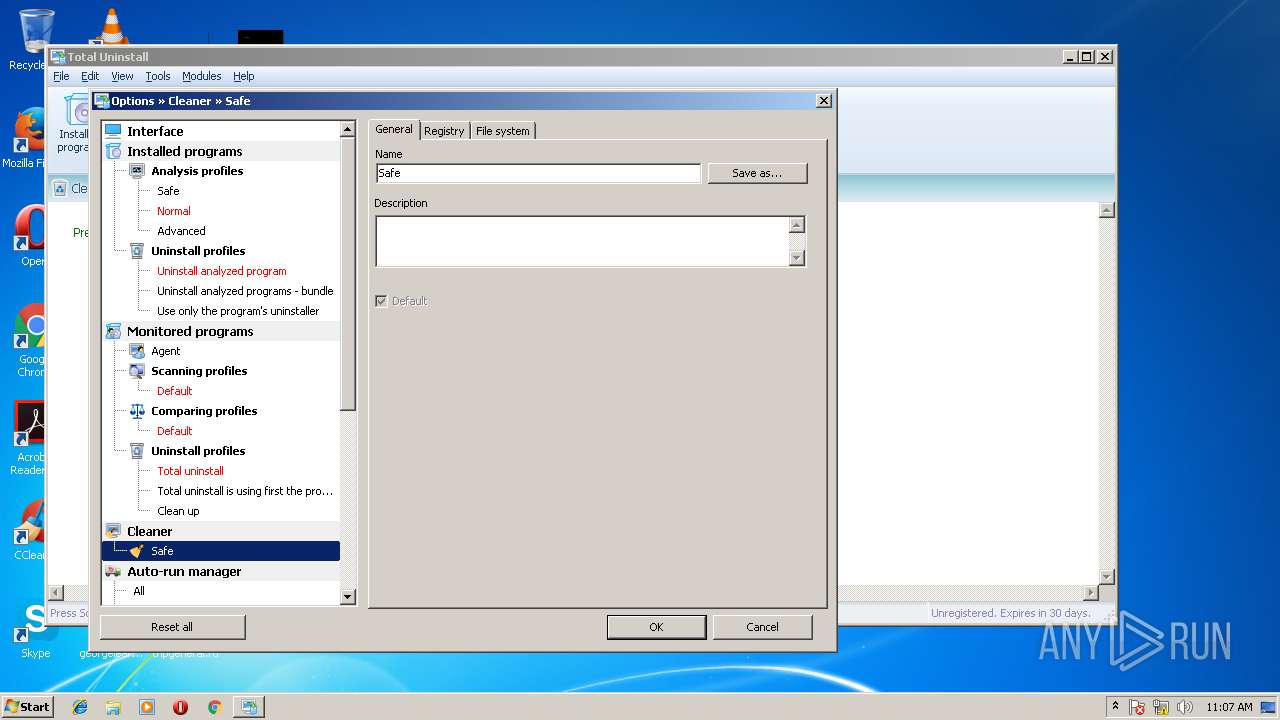
Task: Click the Start button
Action: (27, 707)
